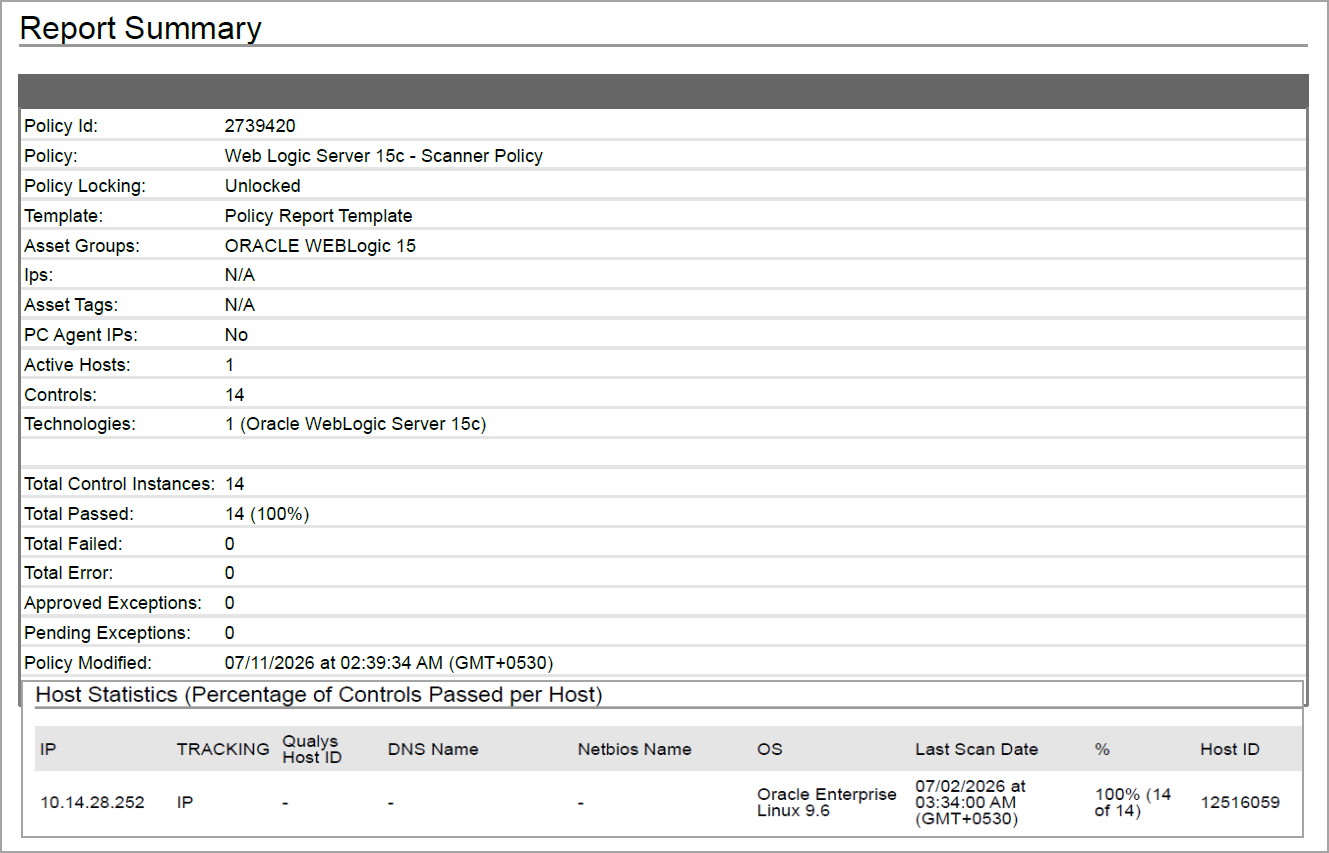
Task: Click the Total Failed value "0"
Action: pos(230,544)
